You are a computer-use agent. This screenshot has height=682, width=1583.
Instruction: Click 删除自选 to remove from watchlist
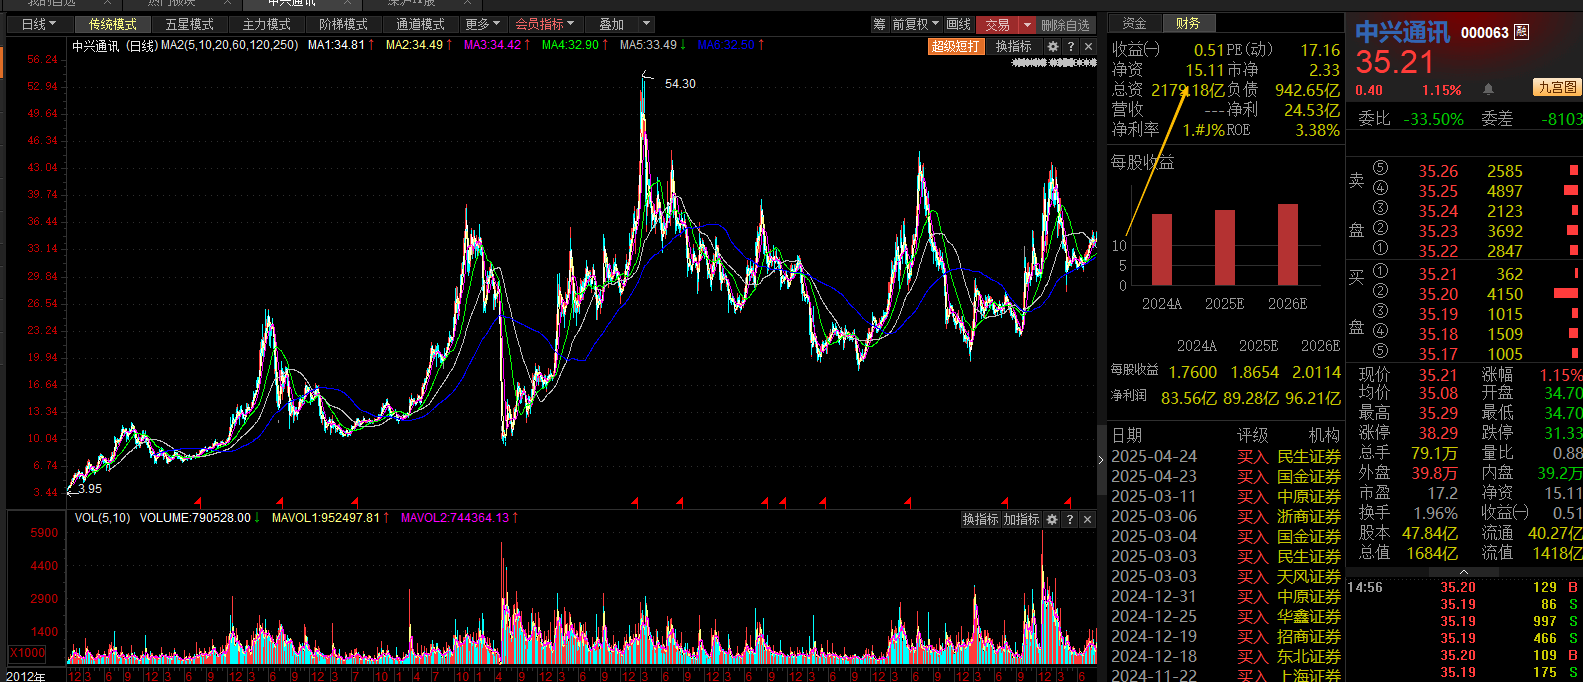coord(1065,24)
